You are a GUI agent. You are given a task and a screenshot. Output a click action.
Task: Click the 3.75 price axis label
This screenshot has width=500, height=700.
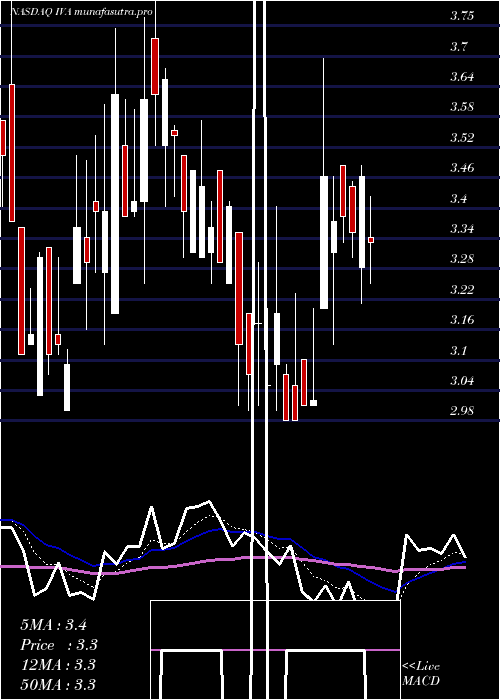[x=462, y=17]
